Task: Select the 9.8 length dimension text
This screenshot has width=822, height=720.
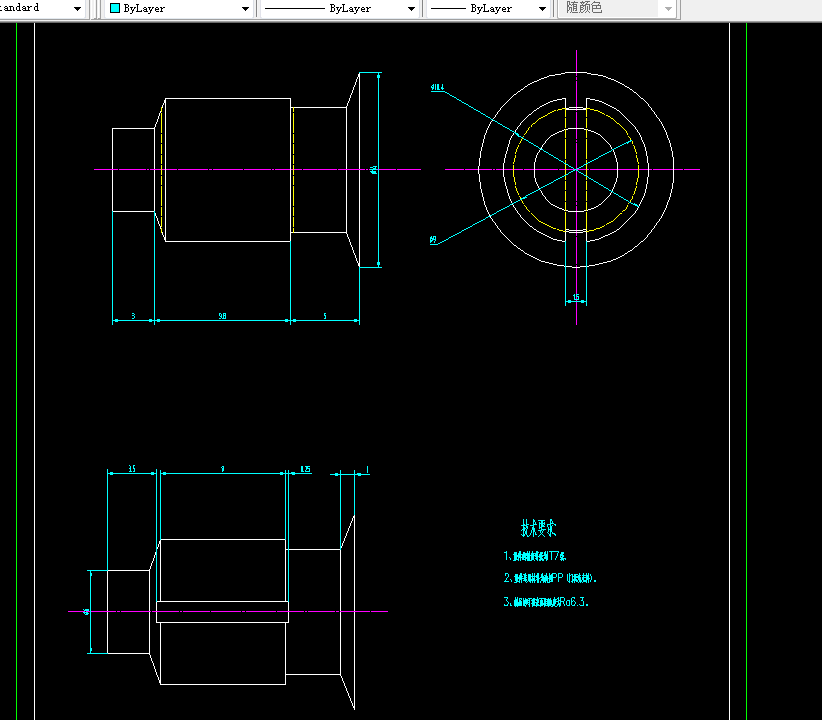Action: click(x=222, y=316)
